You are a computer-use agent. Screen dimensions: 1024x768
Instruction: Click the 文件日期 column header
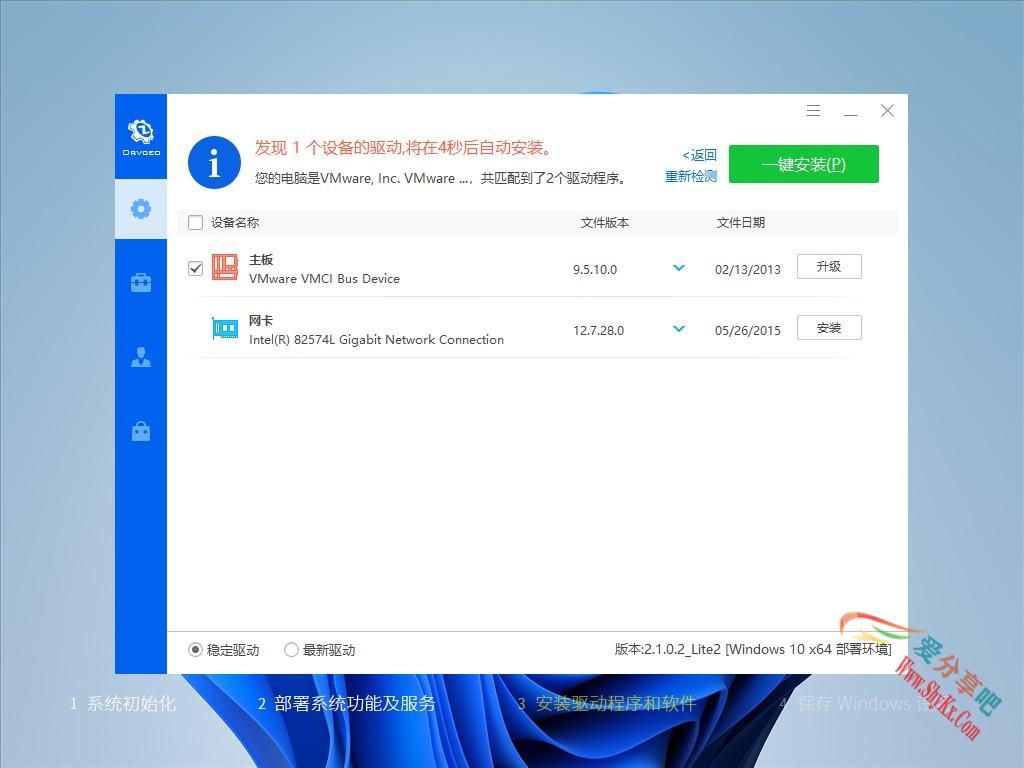741,223
